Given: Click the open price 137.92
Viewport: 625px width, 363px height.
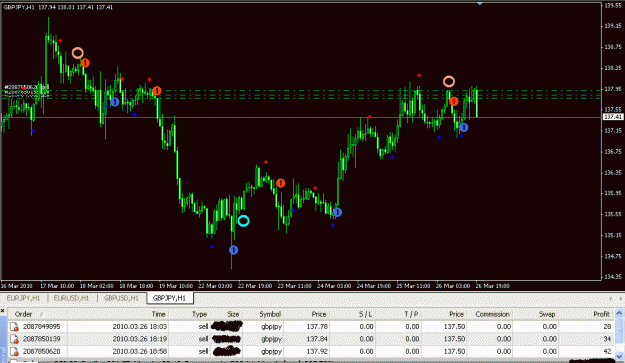Looking at the screenshot, I should [x=317, y=351].
